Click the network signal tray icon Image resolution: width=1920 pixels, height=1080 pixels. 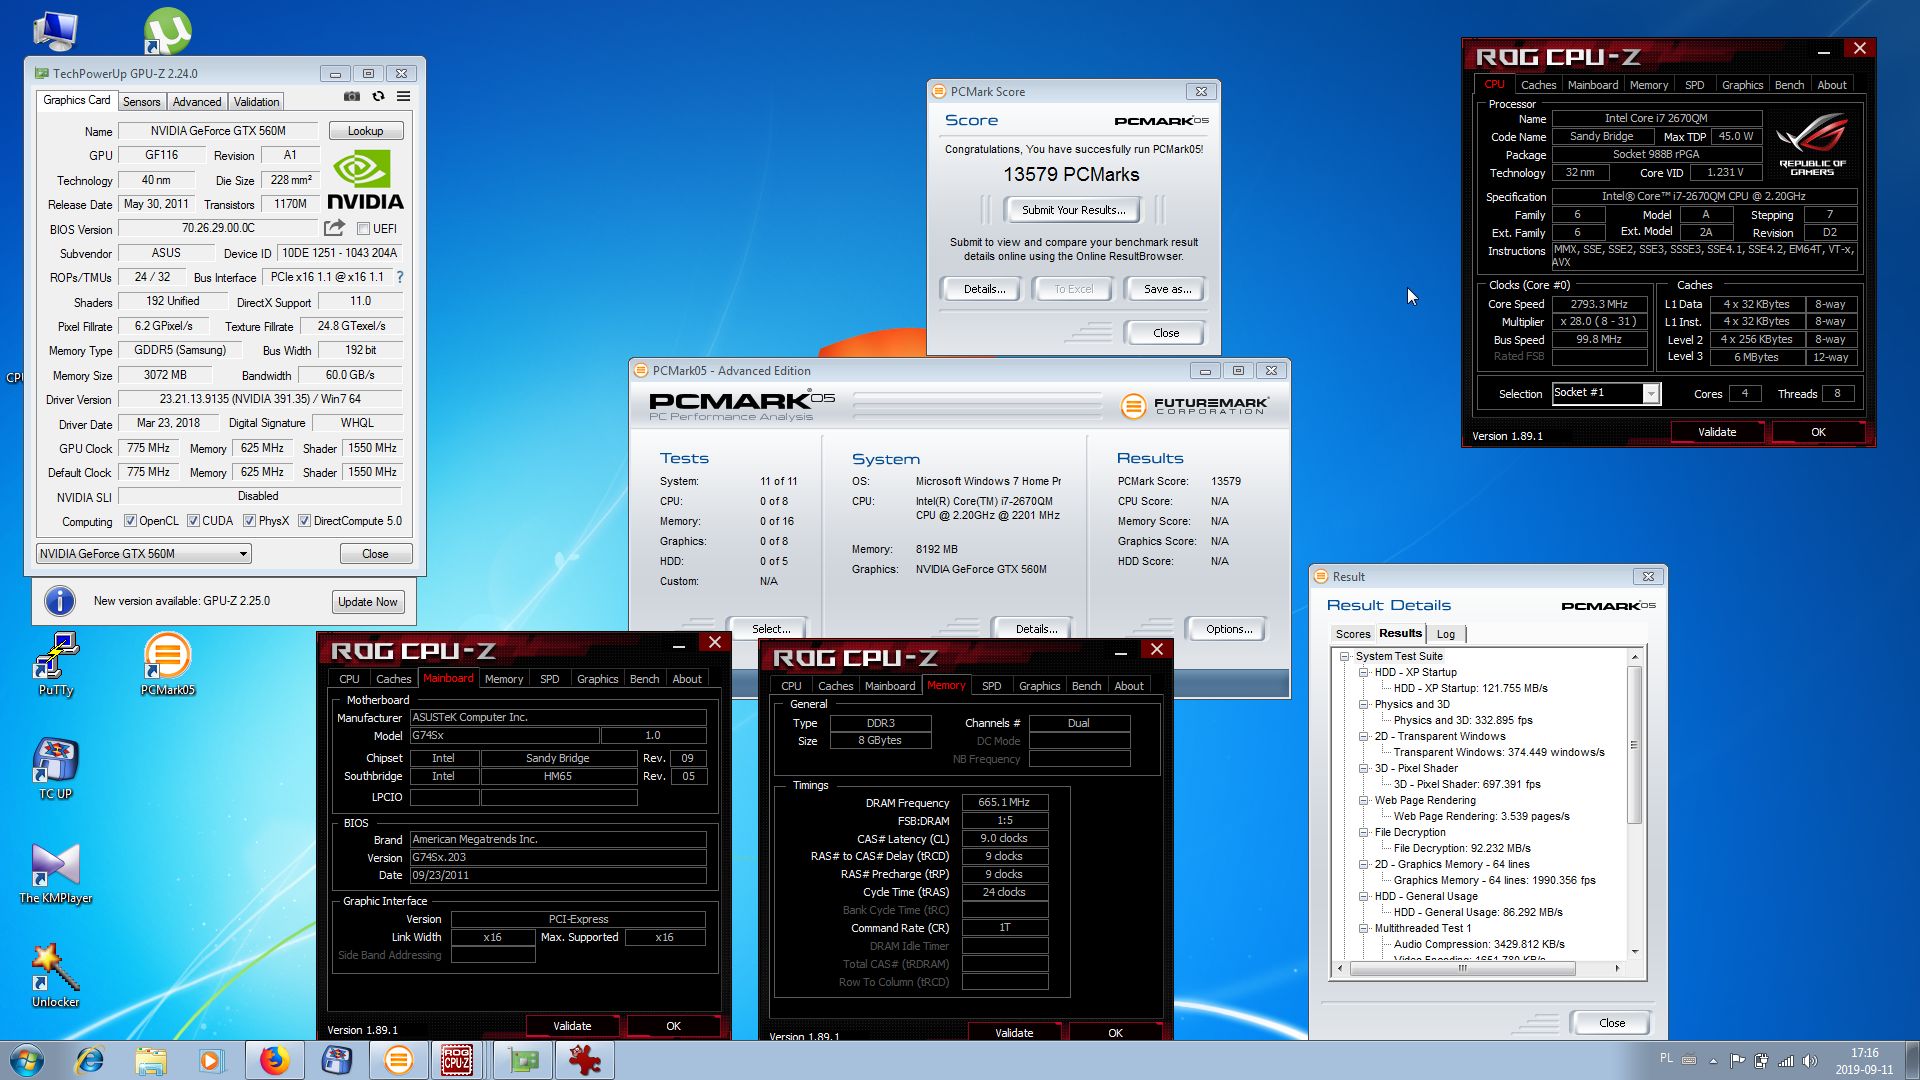click(x=1785, y=1061)
